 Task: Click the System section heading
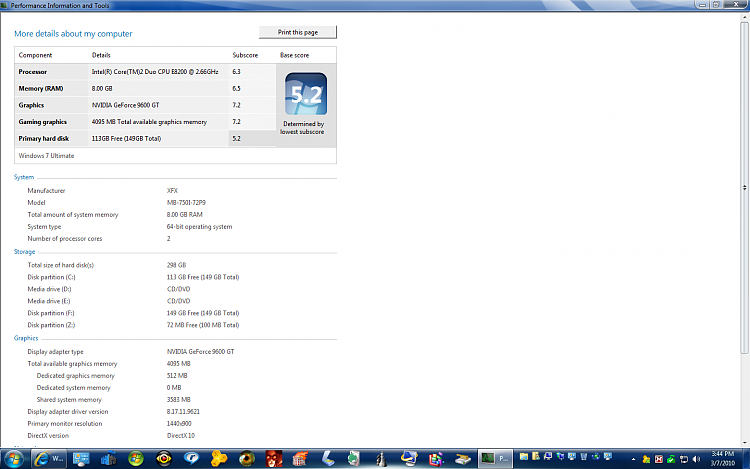click(24, 177)
